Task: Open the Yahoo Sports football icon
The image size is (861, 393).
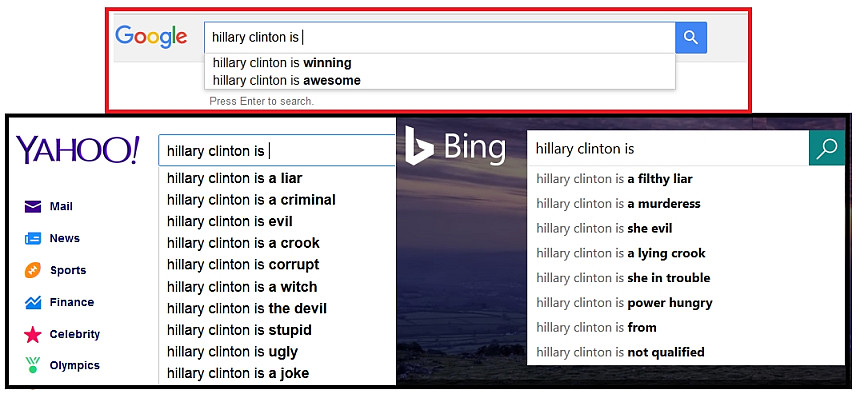Action: pyautogui.click(x=33, y=270)
